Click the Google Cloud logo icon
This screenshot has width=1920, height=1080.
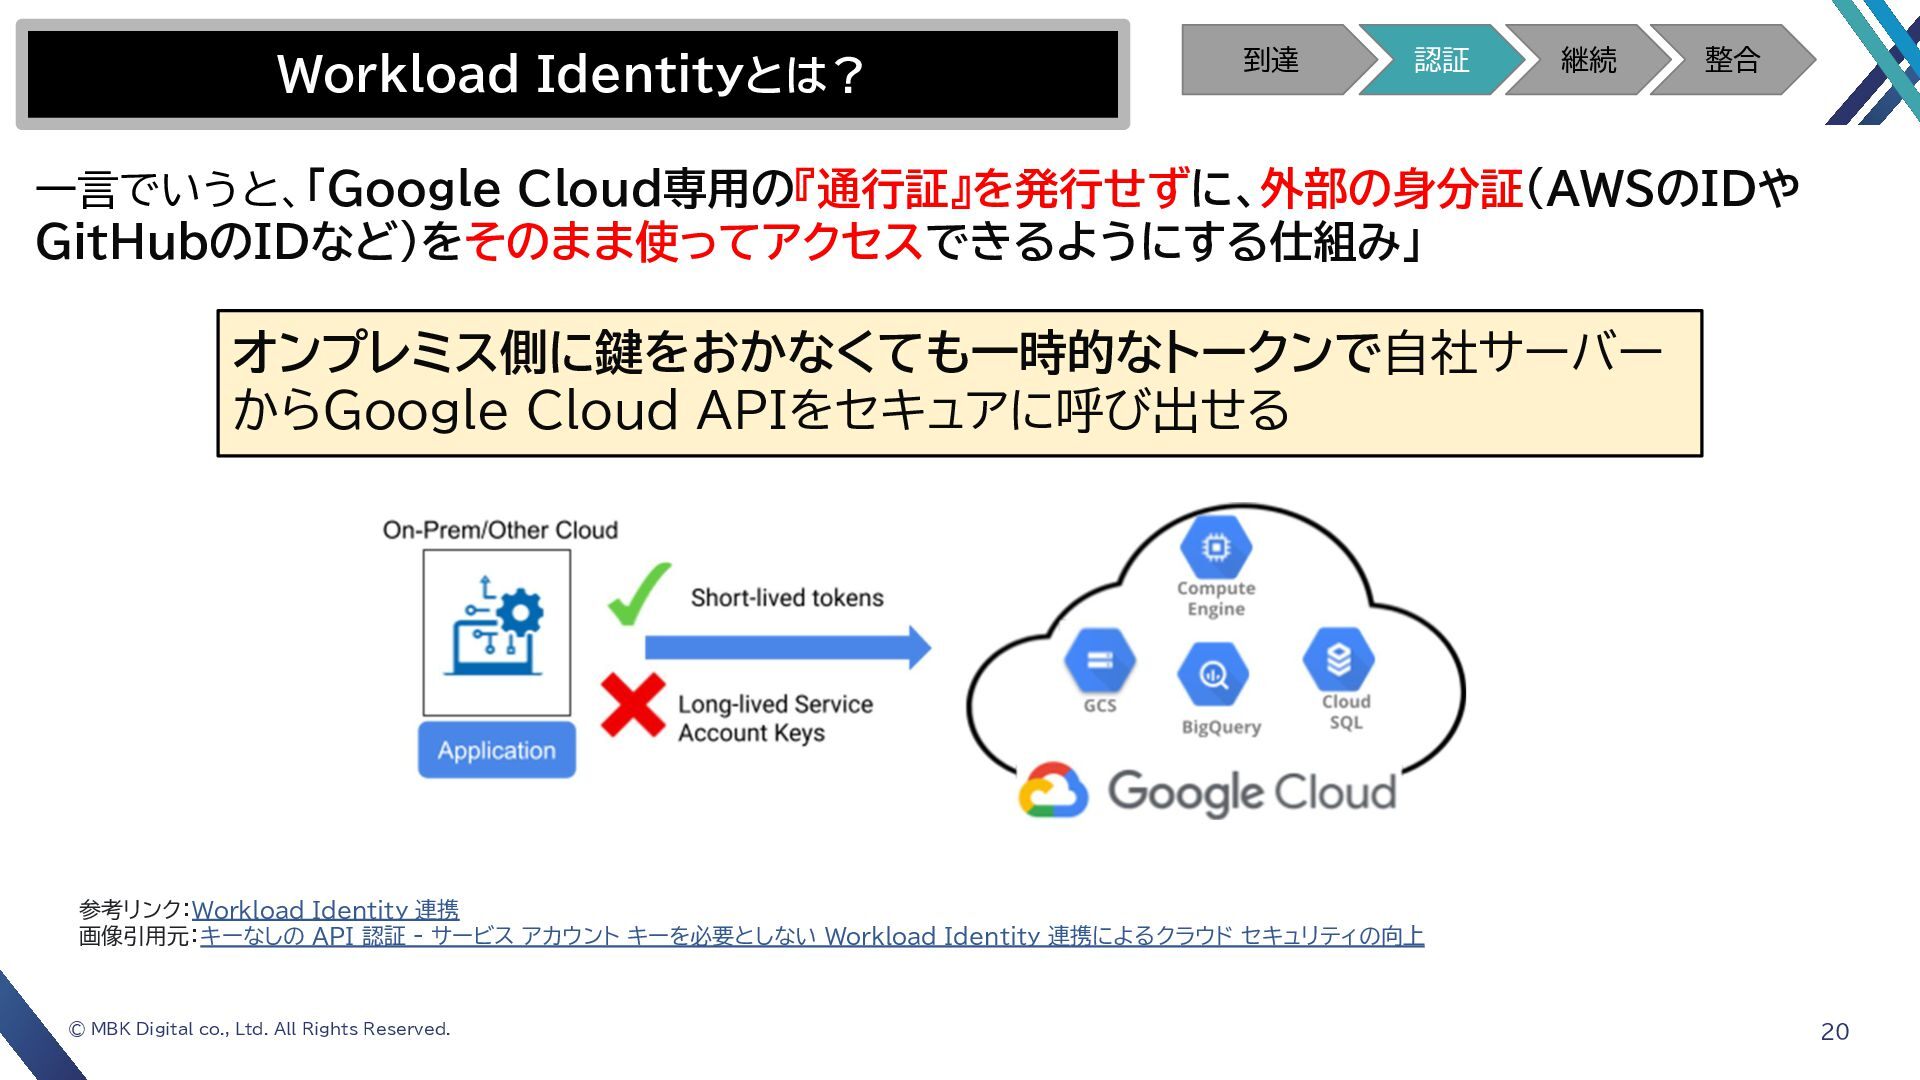click(1053, 790)
